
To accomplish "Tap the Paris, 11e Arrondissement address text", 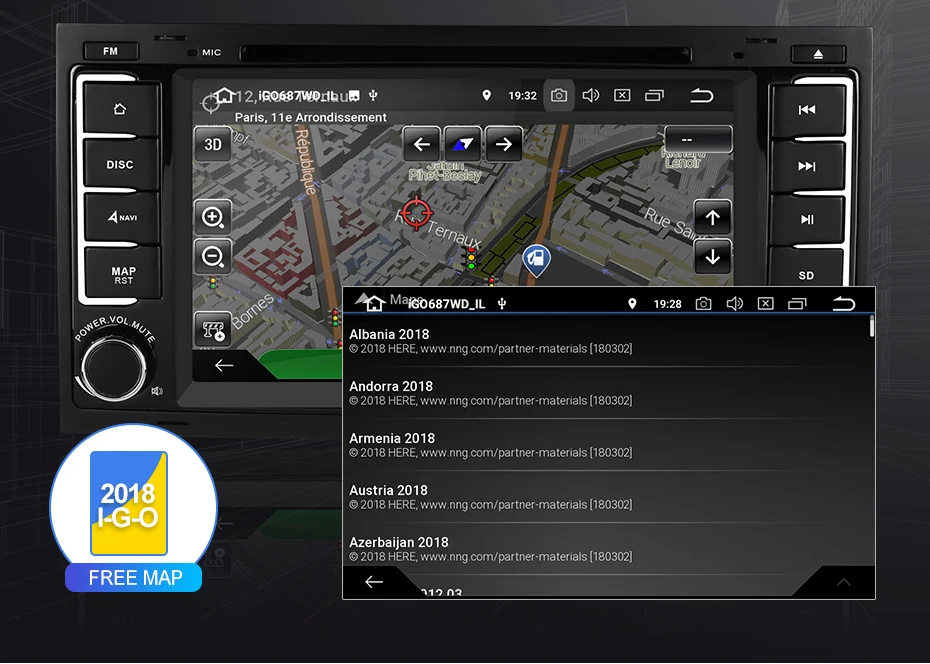I will [x=311, y=117].
